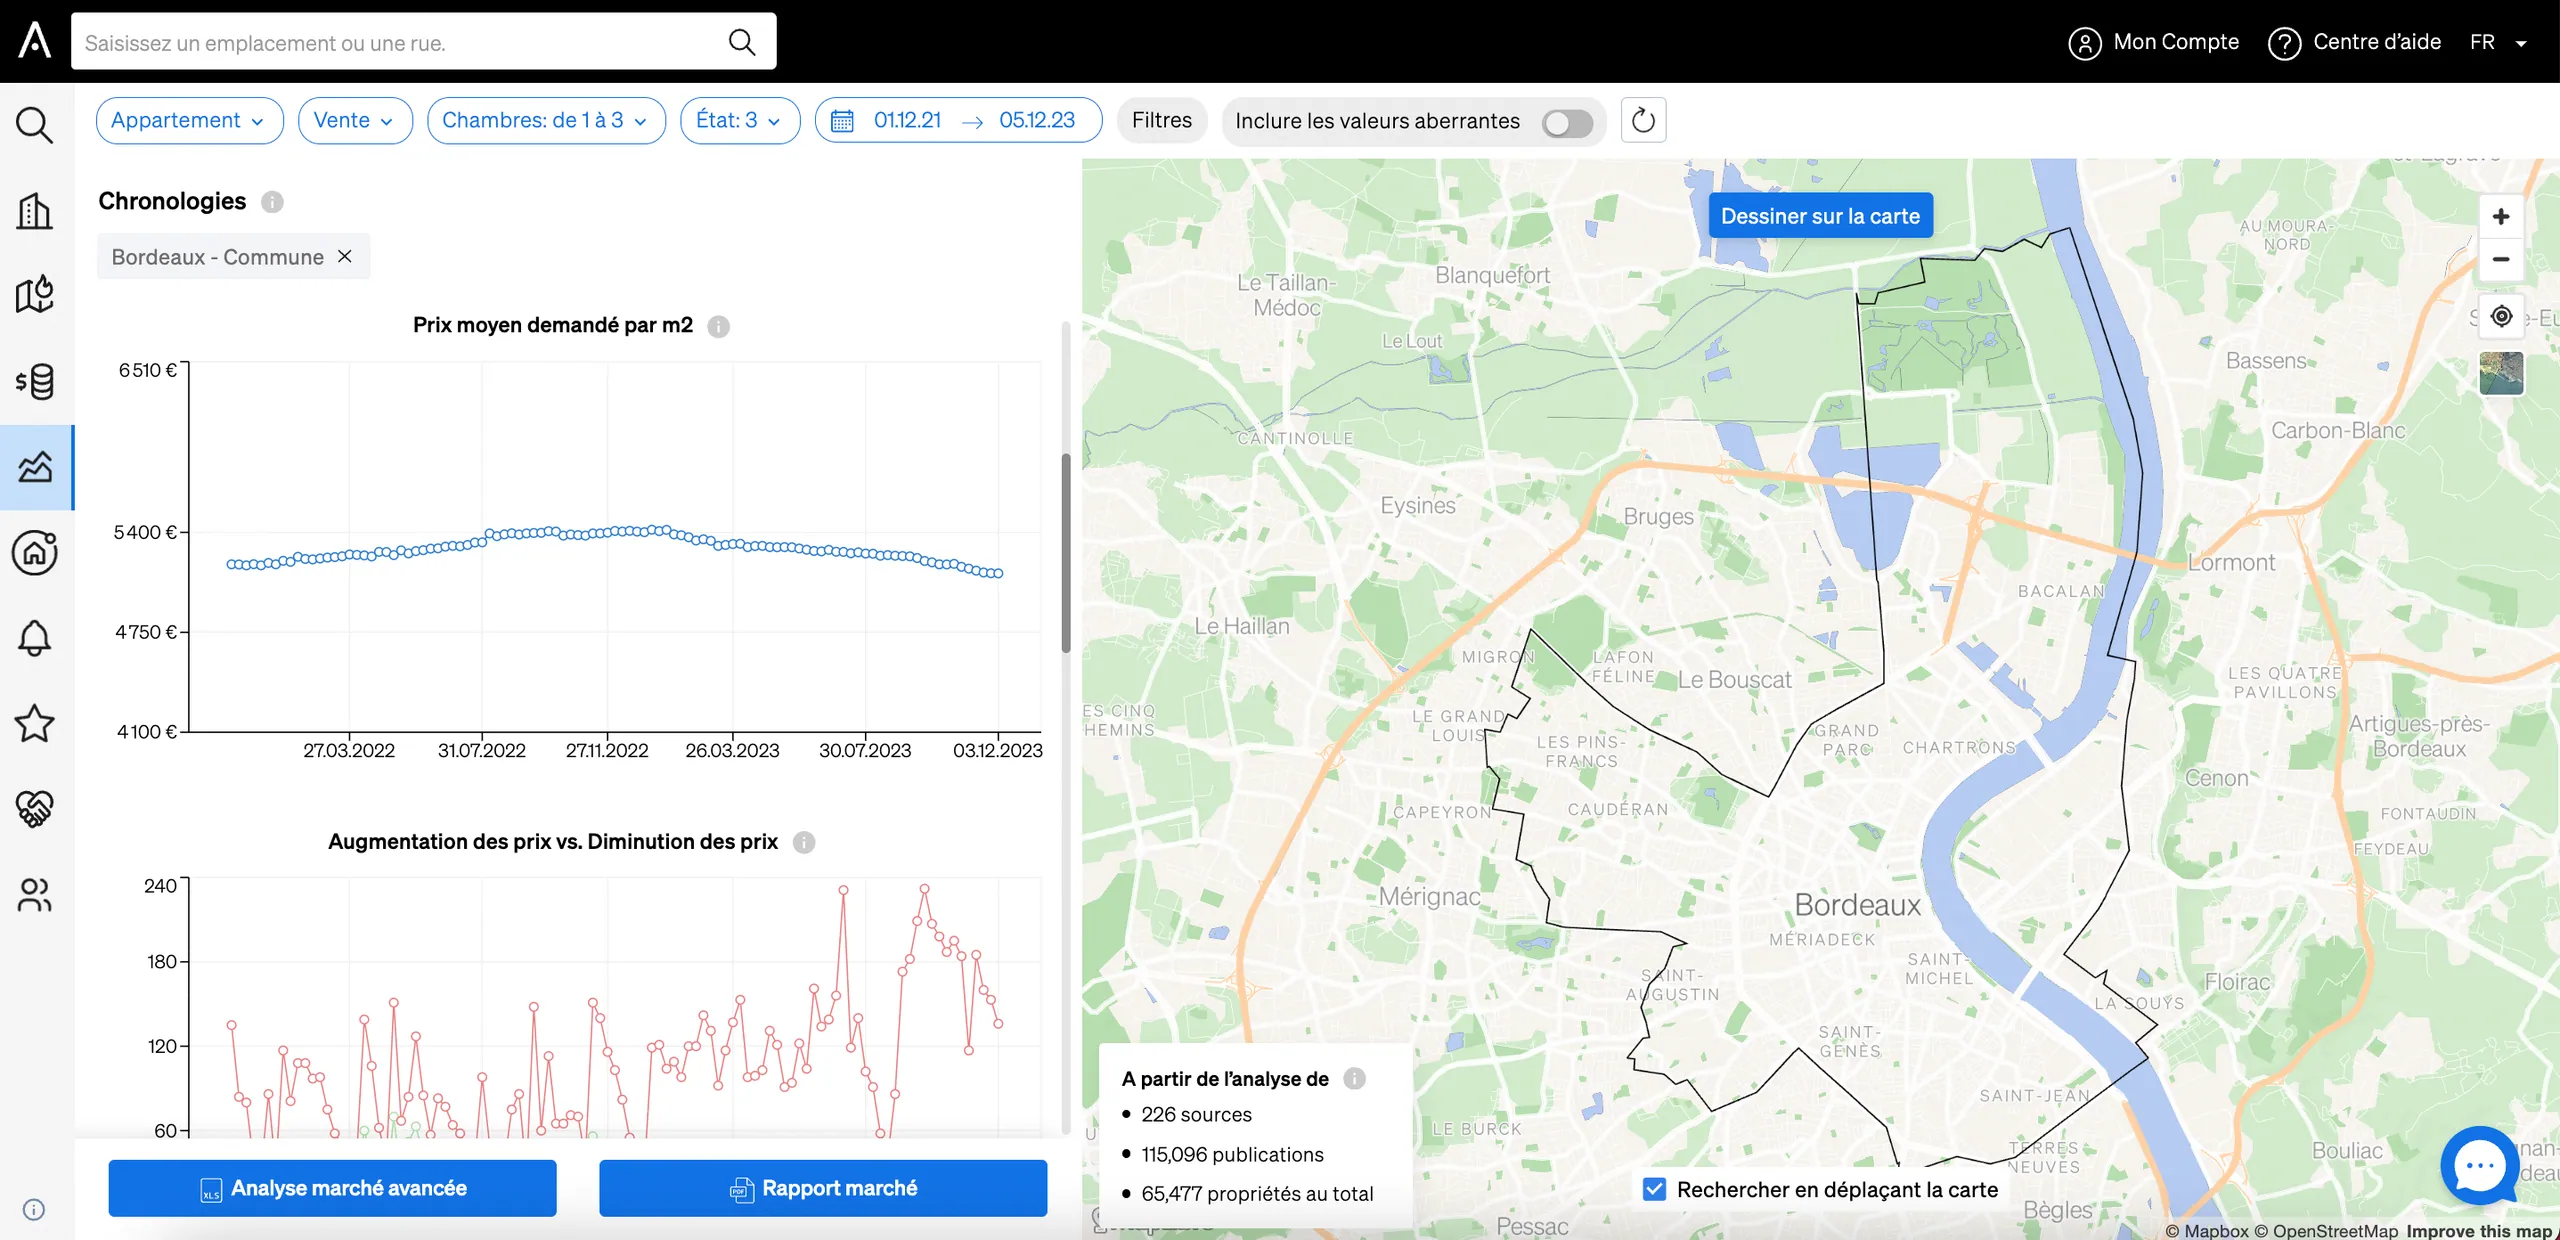The width and height of the screenshot is (2560, 1240).
Task: Open Centre d'aide
Action: pos(2354,42)
